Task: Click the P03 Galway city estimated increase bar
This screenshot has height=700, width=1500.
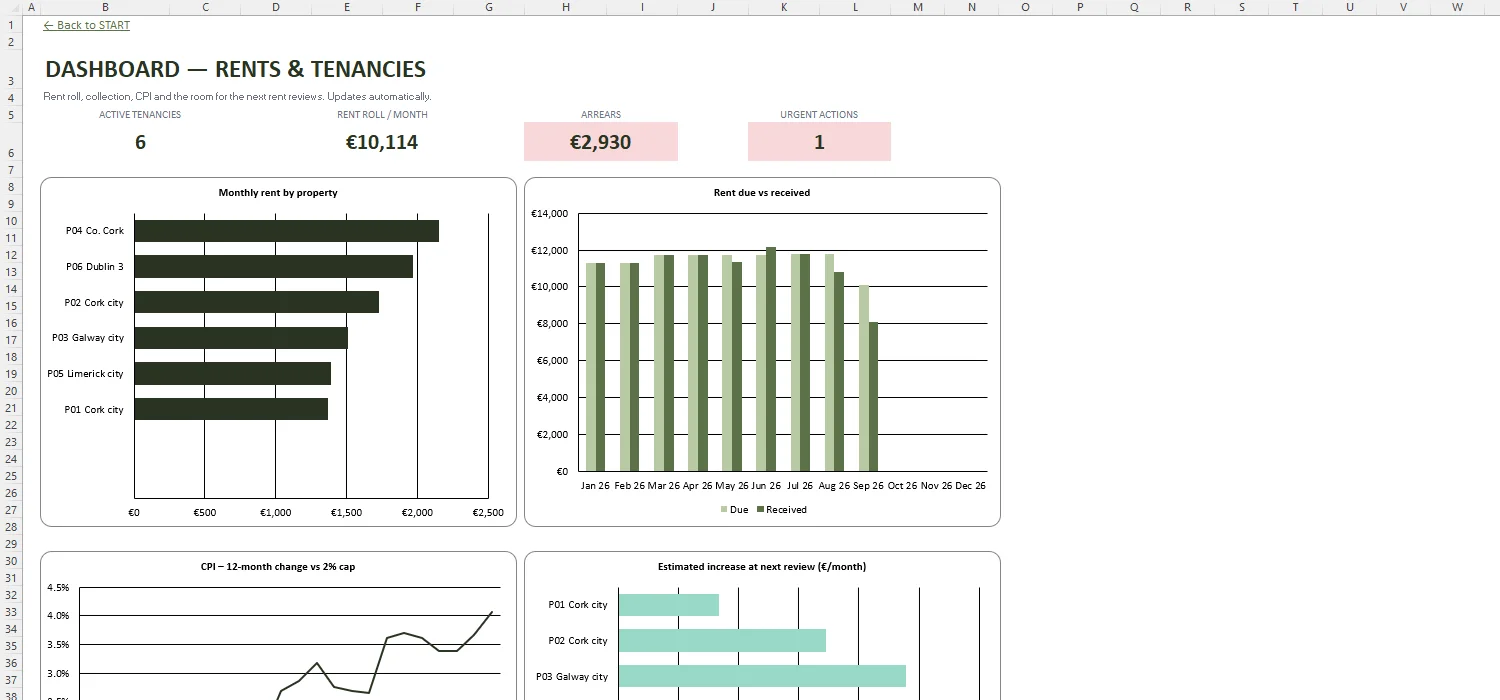Action: pyautogui.click(x=762, y=676)
